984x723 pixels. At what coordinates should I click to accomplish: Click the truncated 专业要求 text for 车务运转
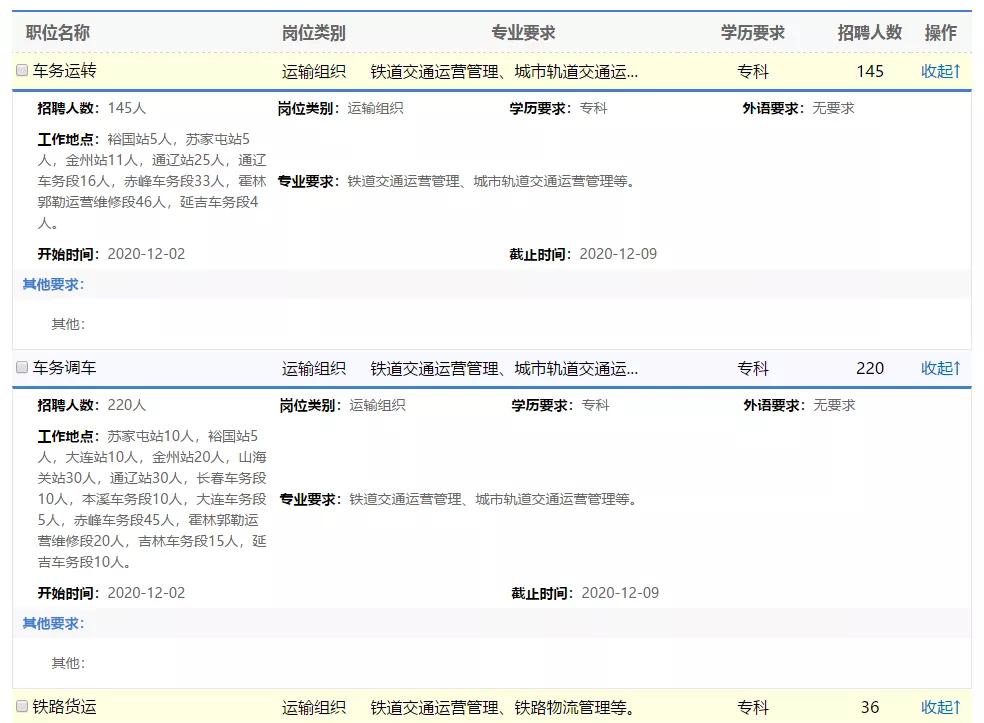(504, 71)
